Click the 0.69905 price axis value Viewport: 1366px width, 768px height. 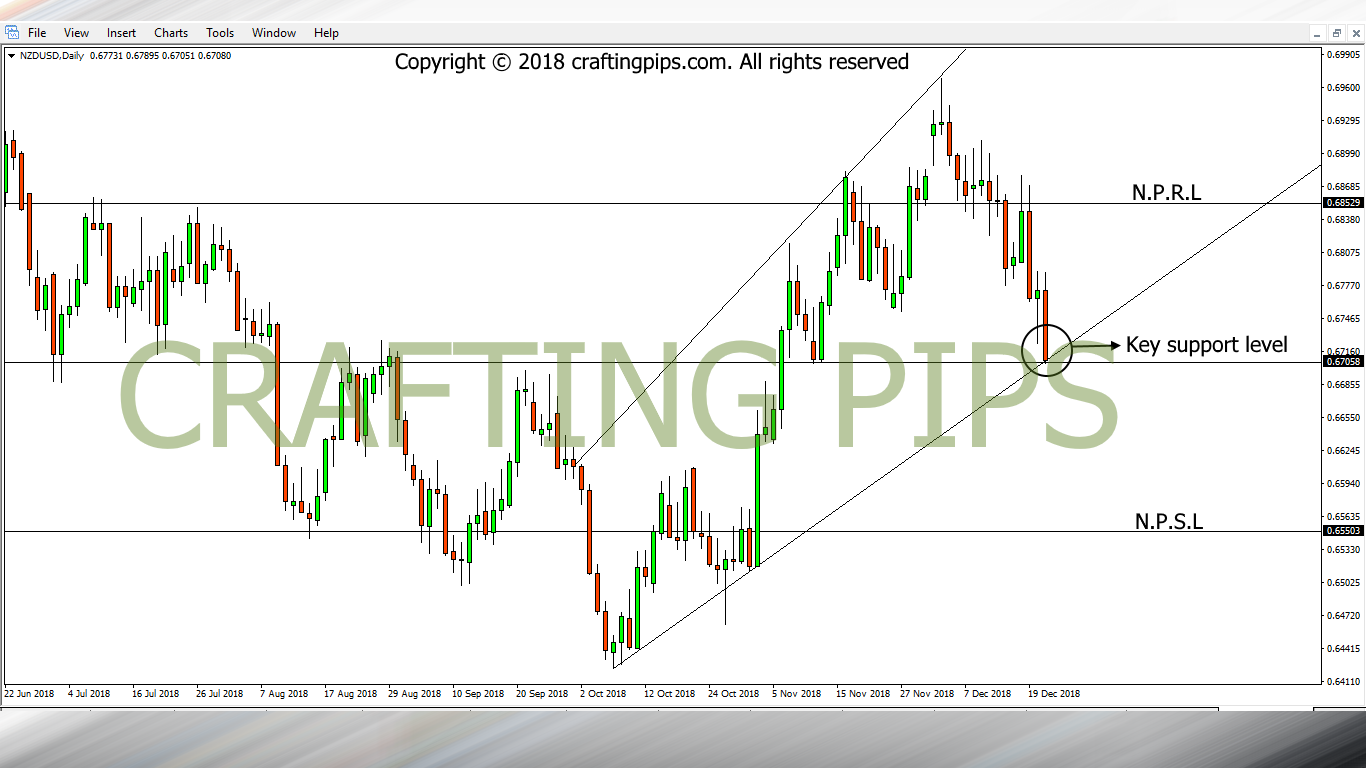1345,55
